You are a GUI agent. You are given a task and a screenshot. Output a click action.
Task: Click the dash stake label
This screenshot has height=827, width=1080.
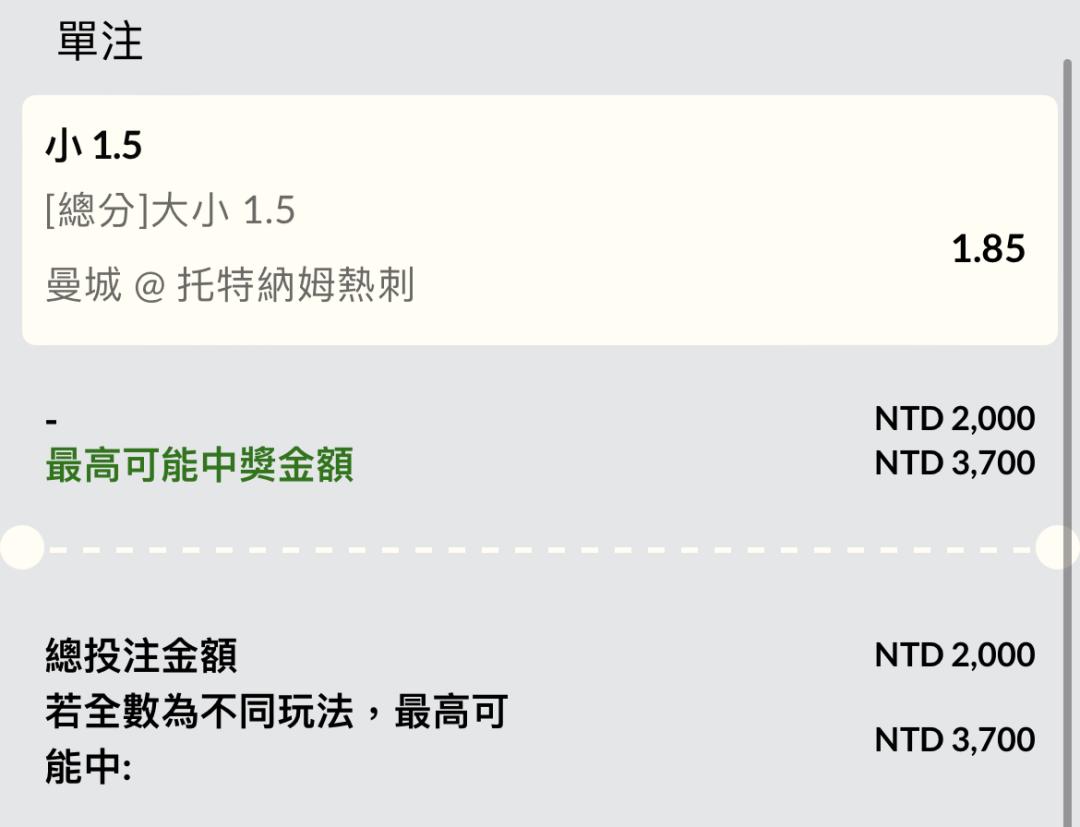point(51,420)
